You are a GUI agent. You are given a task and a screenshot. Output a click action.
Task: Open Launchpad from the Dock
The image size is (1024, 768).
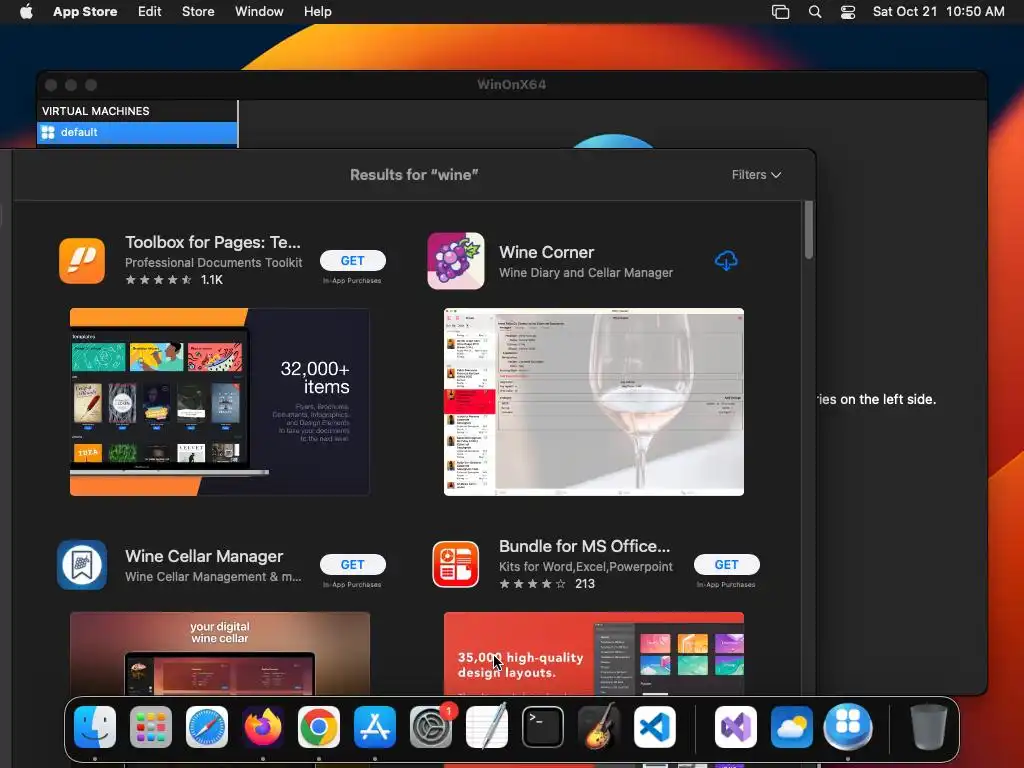(151, 727)
